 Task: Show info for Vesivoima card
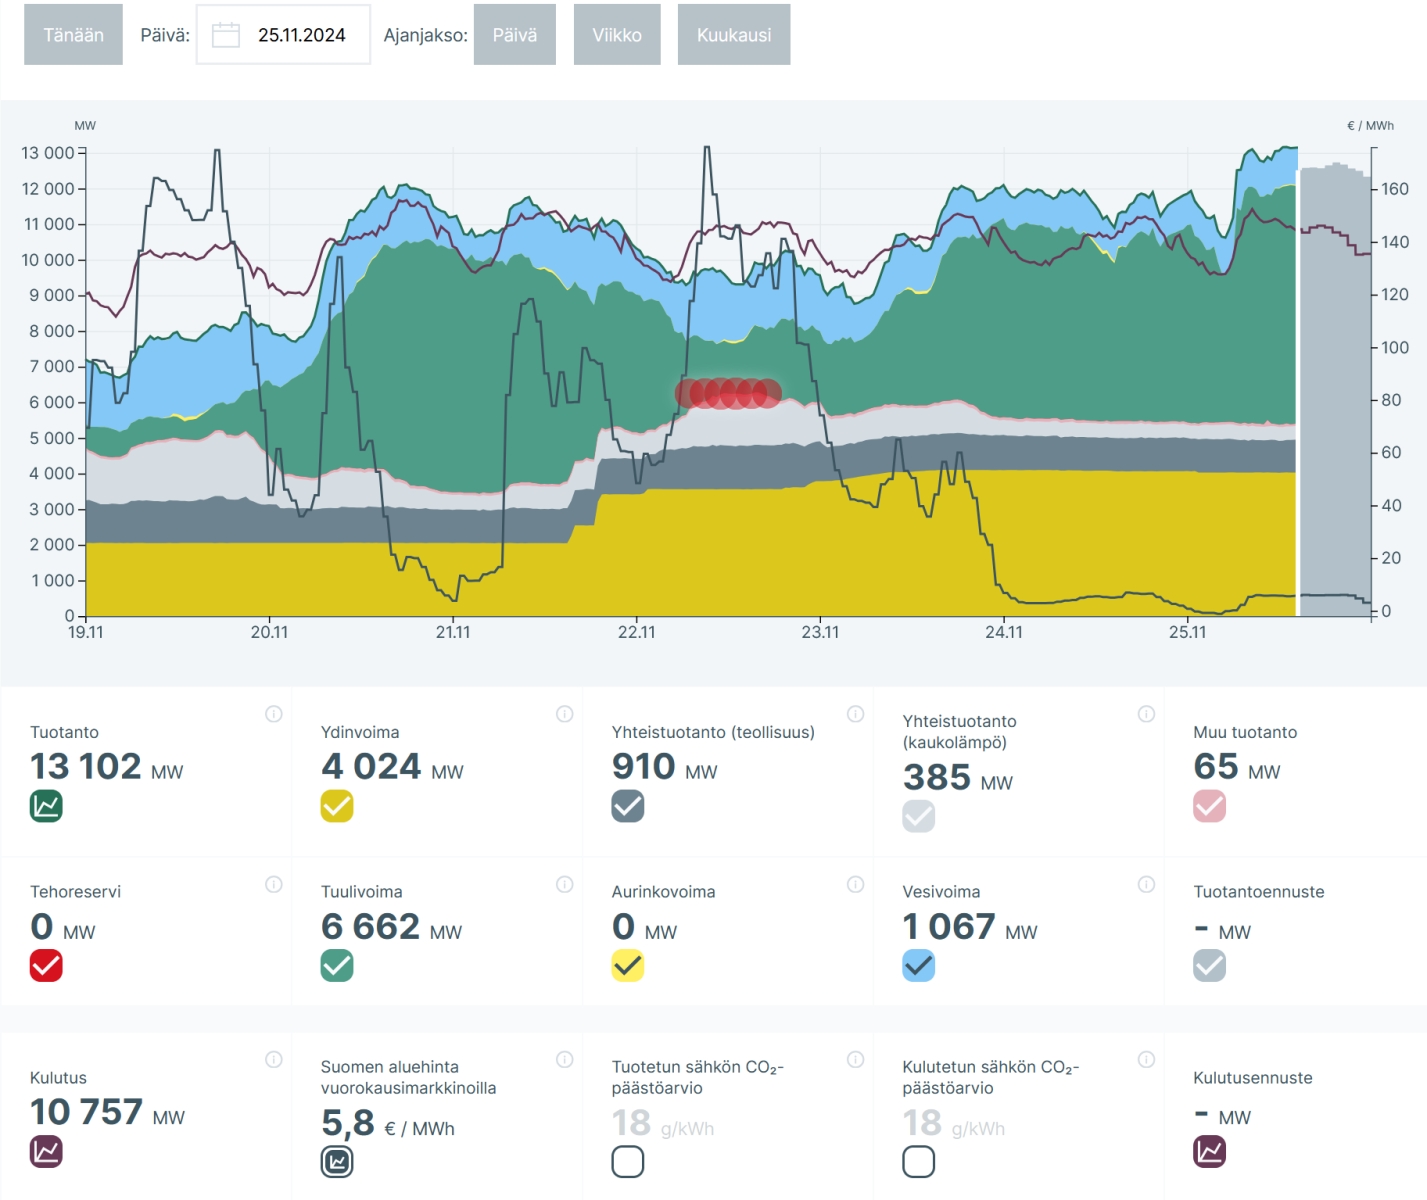tap(1146, 884)
